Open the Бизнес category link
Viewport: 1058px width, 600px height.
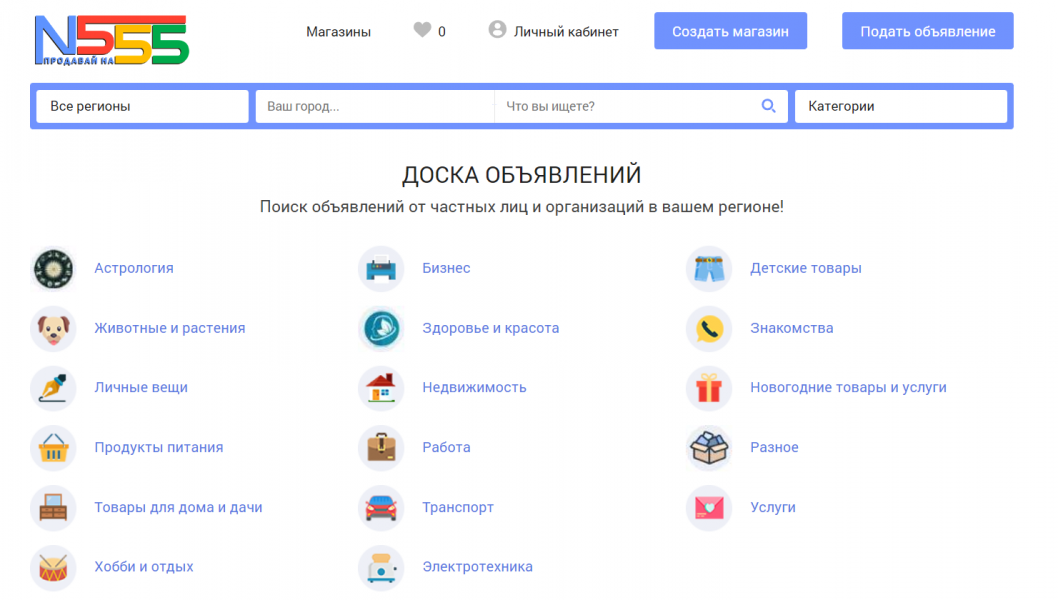tap(446, 268)
